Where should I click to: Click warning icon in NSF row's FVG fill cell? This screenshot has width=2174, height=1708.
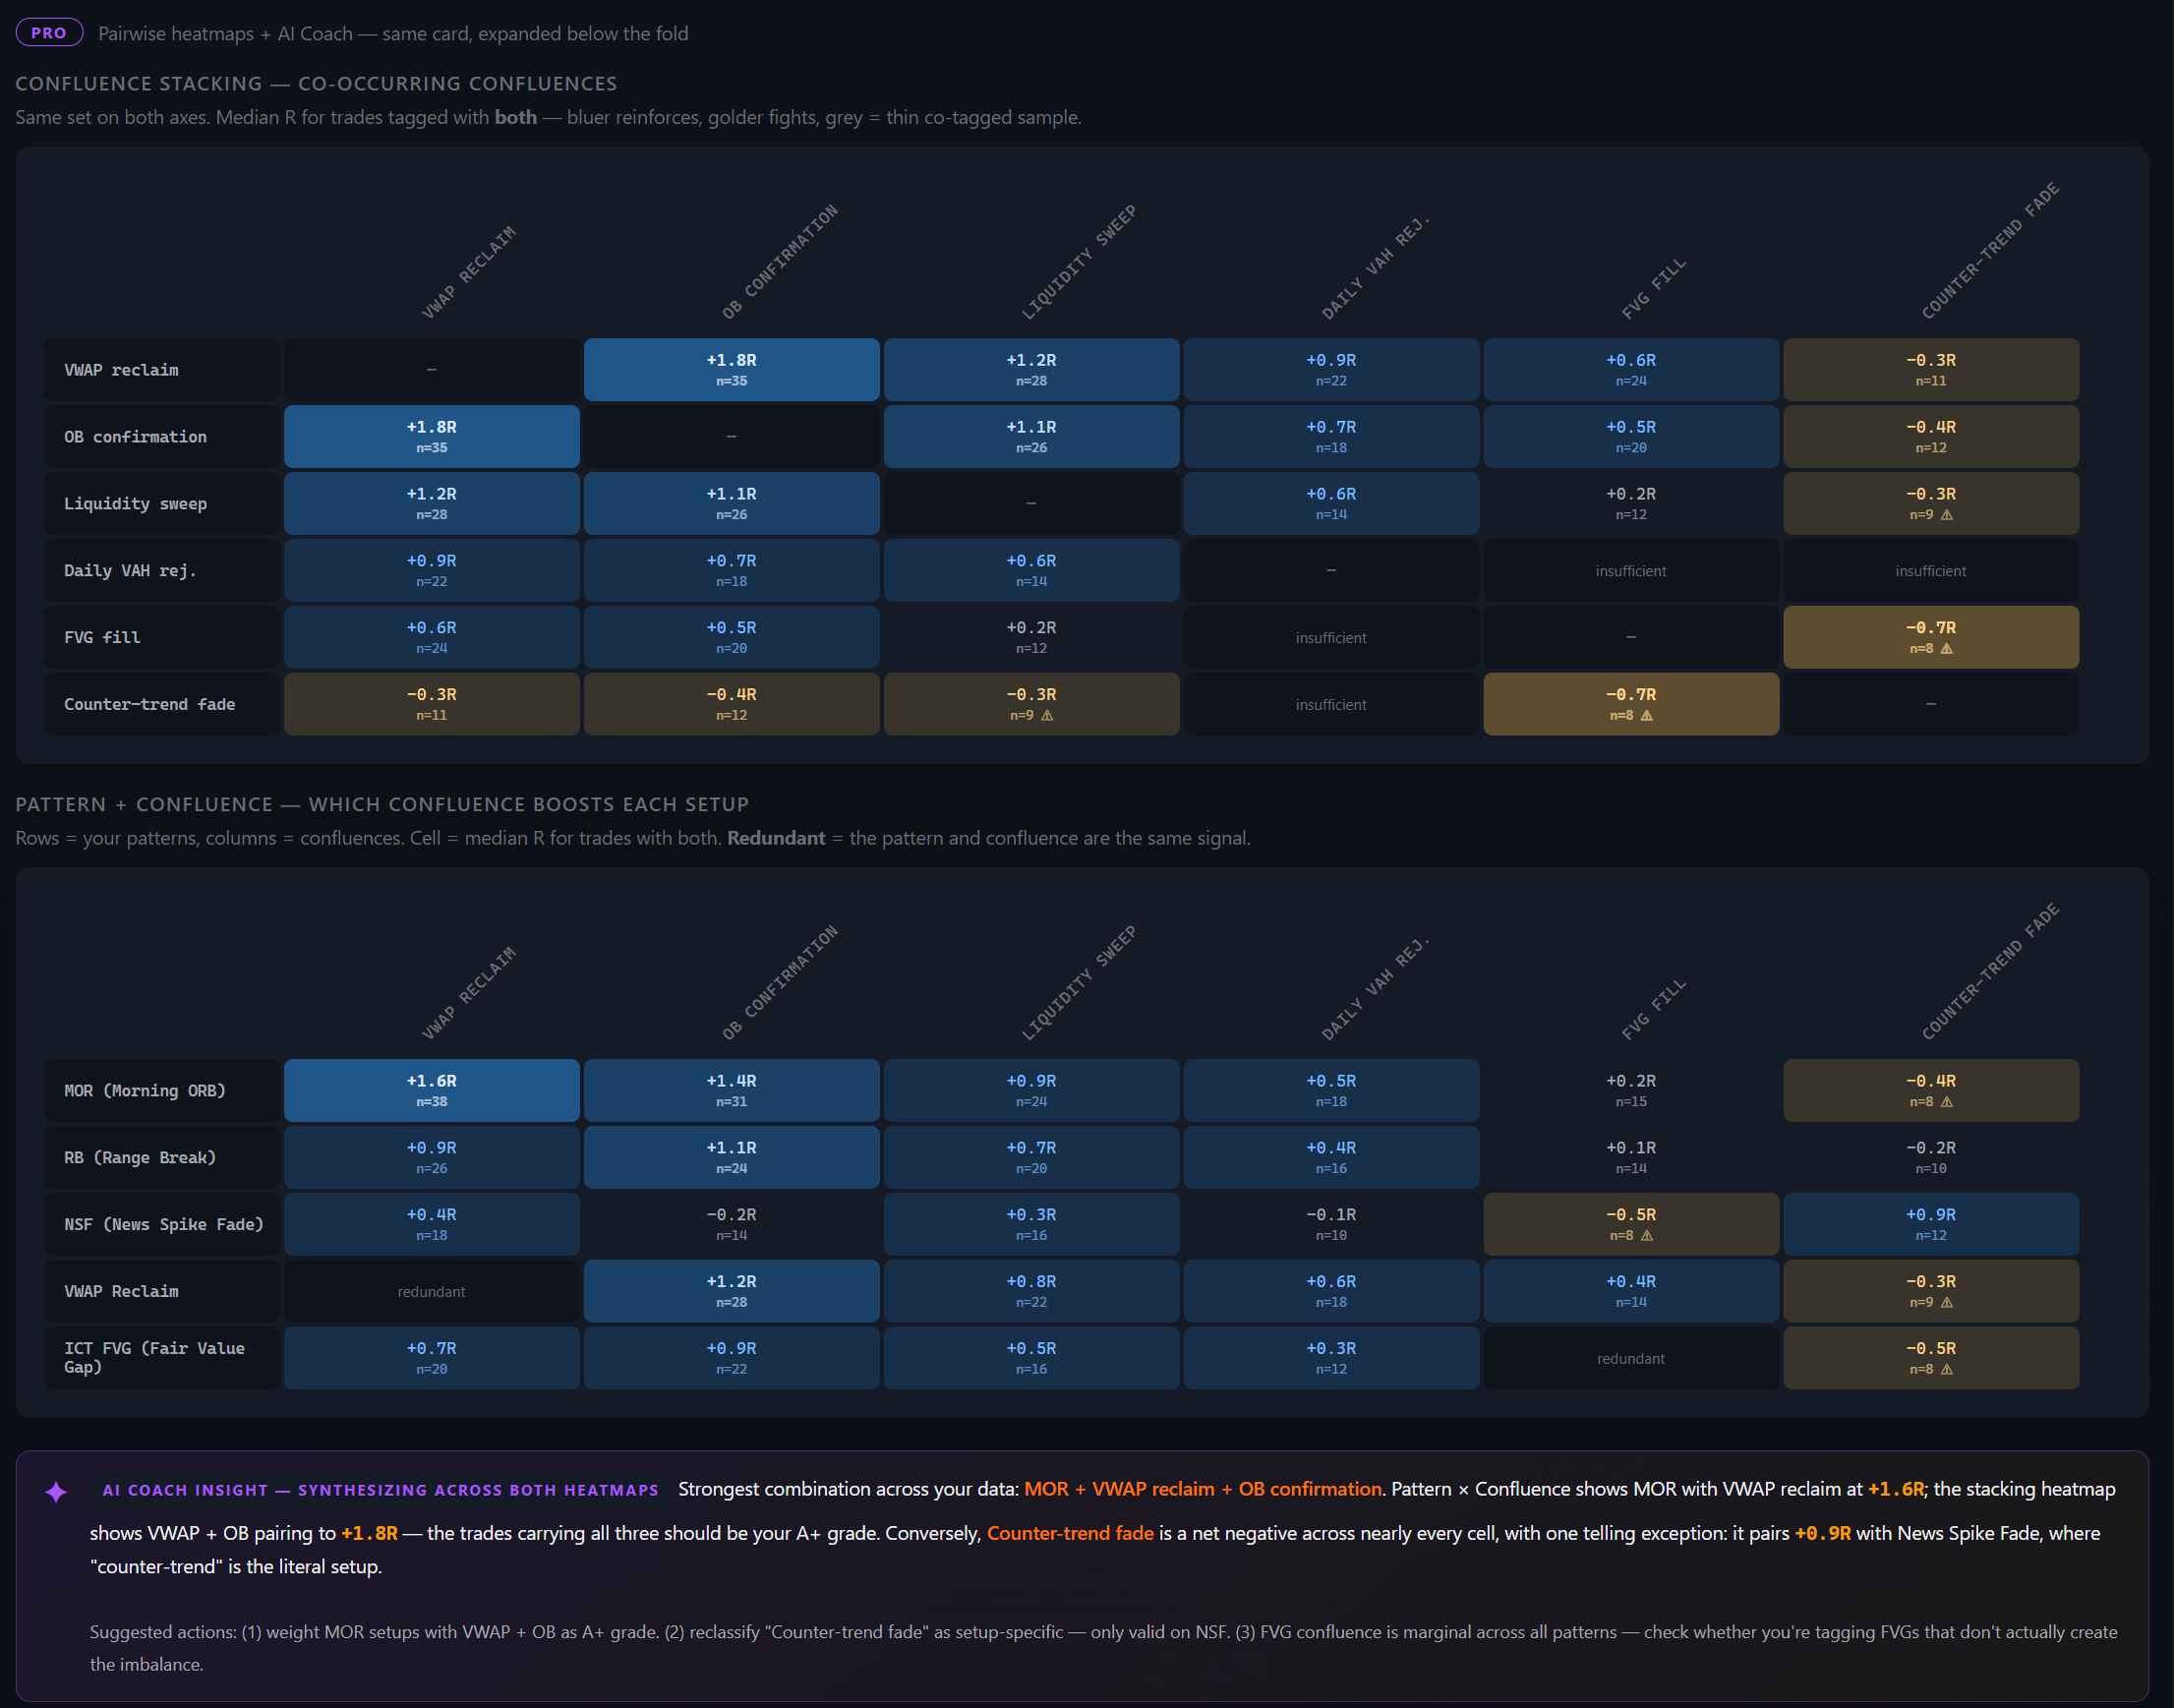click(1647, 1236)
